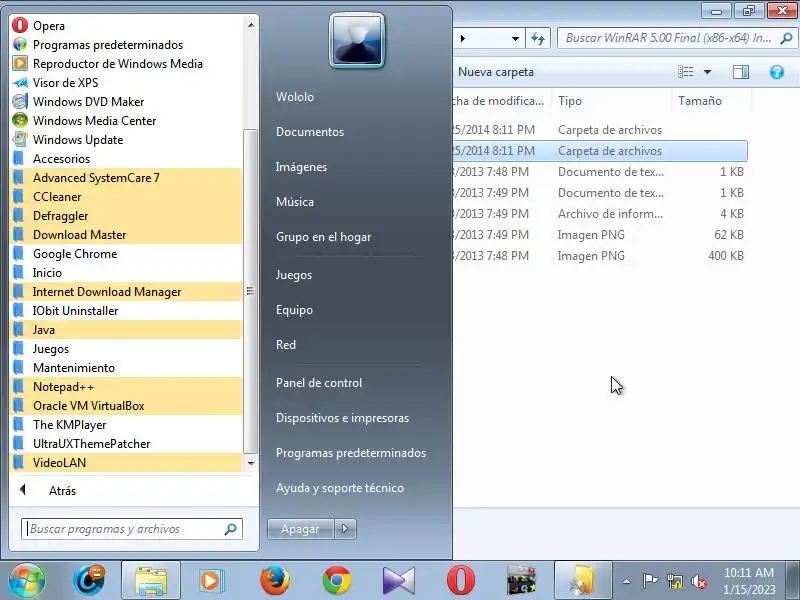Click the Explorer refresh button
The height and width of the screenshot is (600, 800).
(538, 38)
